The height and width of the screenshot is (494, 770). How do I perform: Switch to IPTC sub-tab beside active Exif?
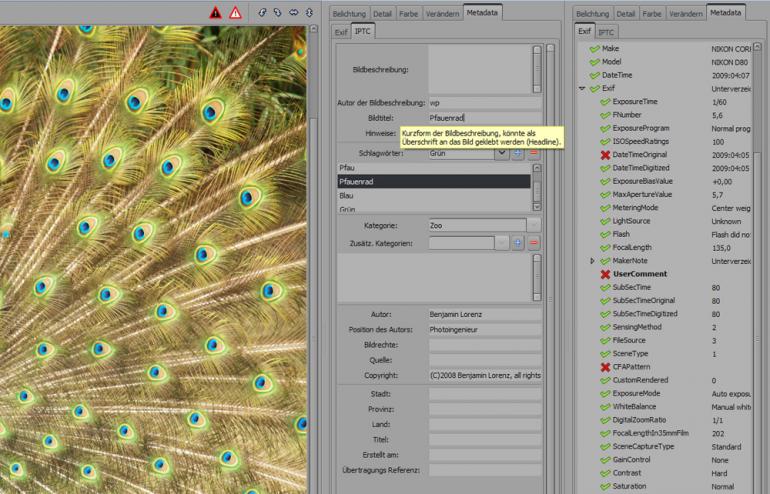click(x=605, y=32)
